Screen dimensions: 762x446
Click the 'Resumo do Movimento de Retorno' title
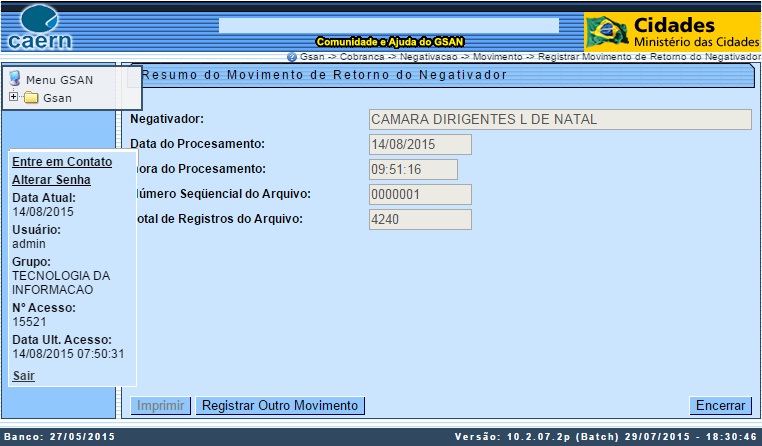[x=324, y=75]
